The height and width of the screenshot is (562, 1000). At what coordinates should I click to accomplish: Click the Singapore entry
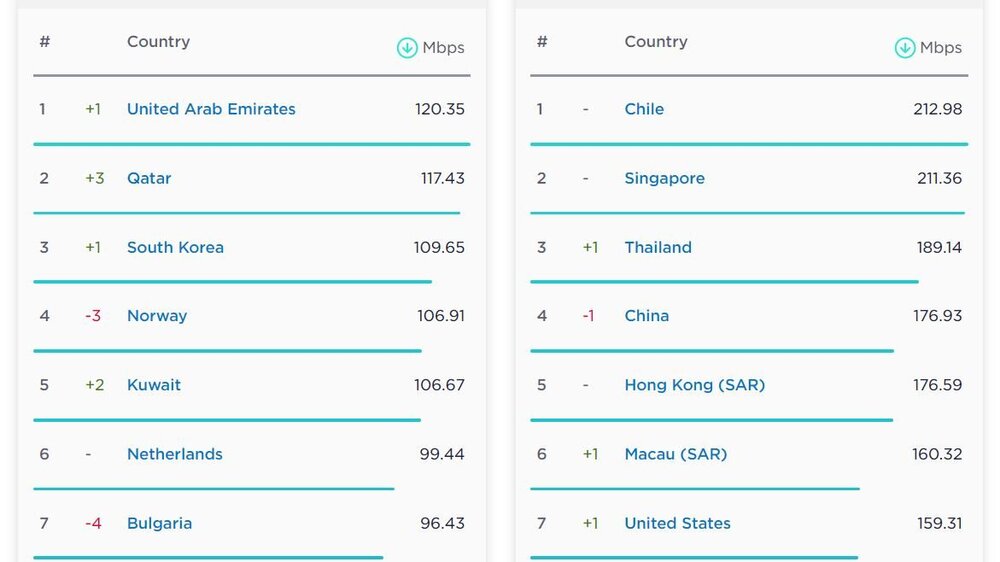(664, 178)
